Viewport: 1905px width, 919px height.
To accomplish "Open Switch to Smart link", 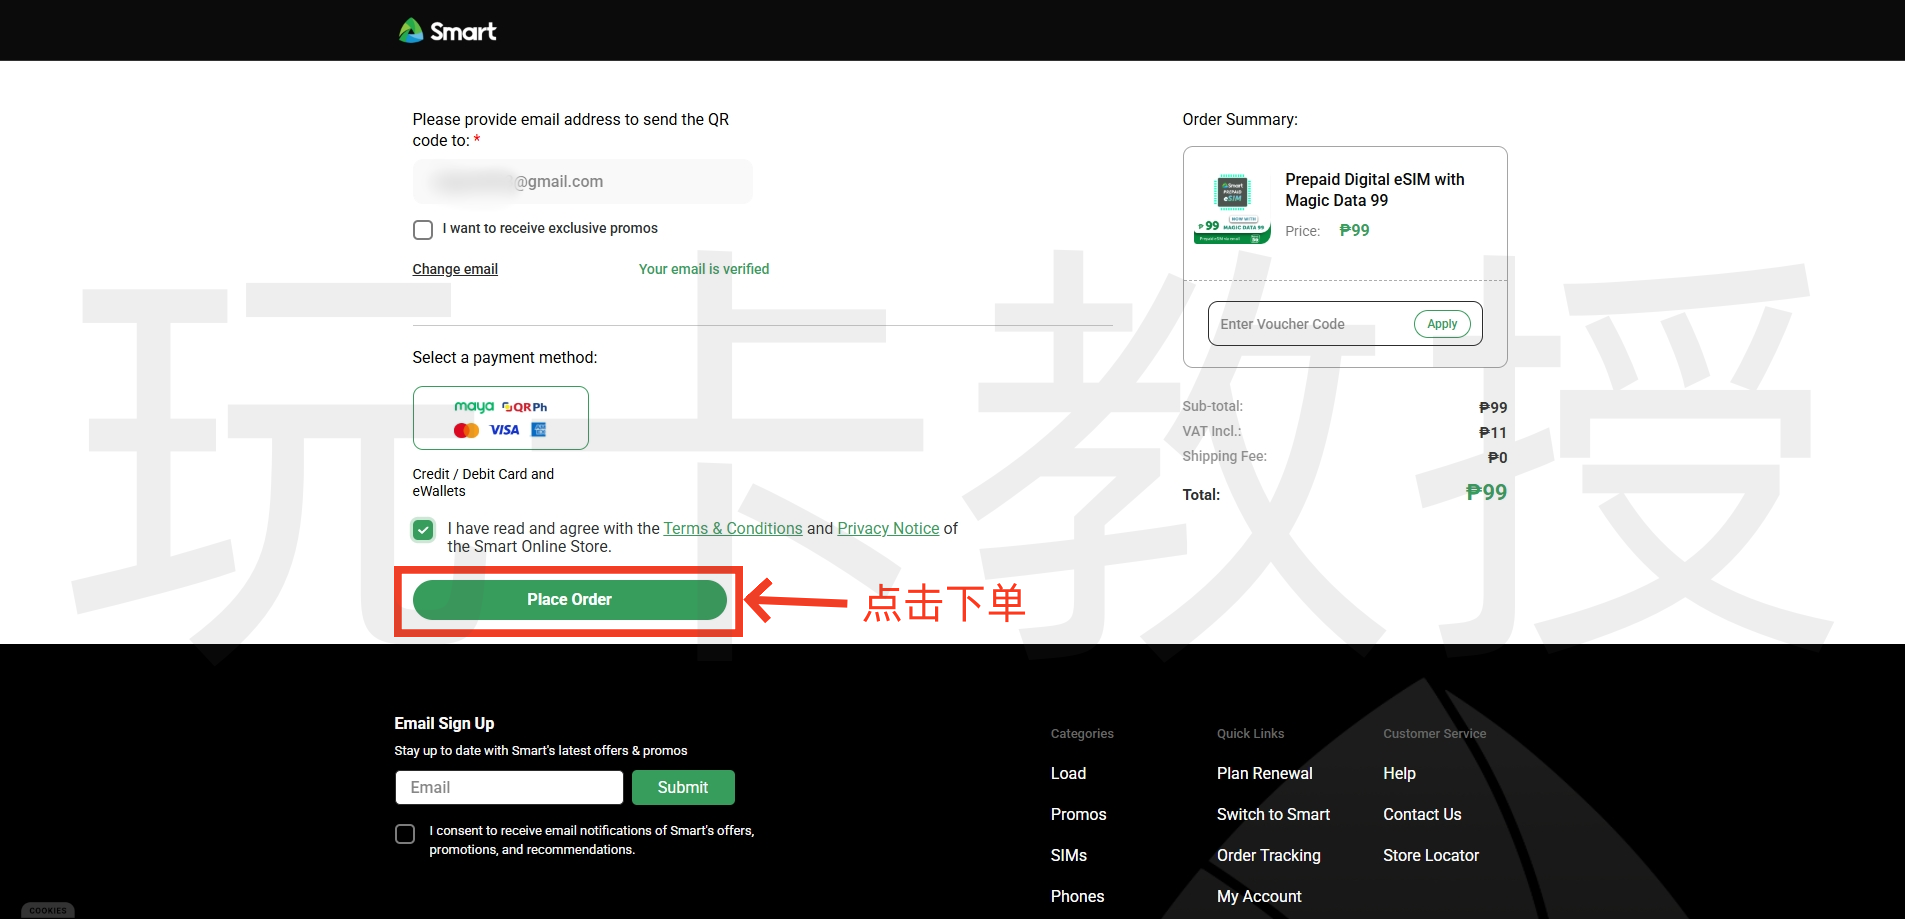I will (x=1273, y=814).
